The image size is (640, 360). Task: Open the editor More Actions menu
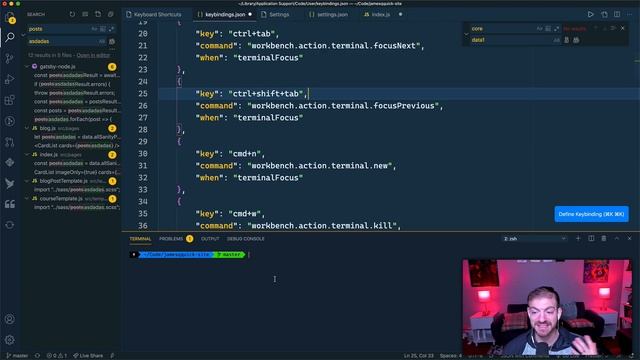[x=630, y=14]
